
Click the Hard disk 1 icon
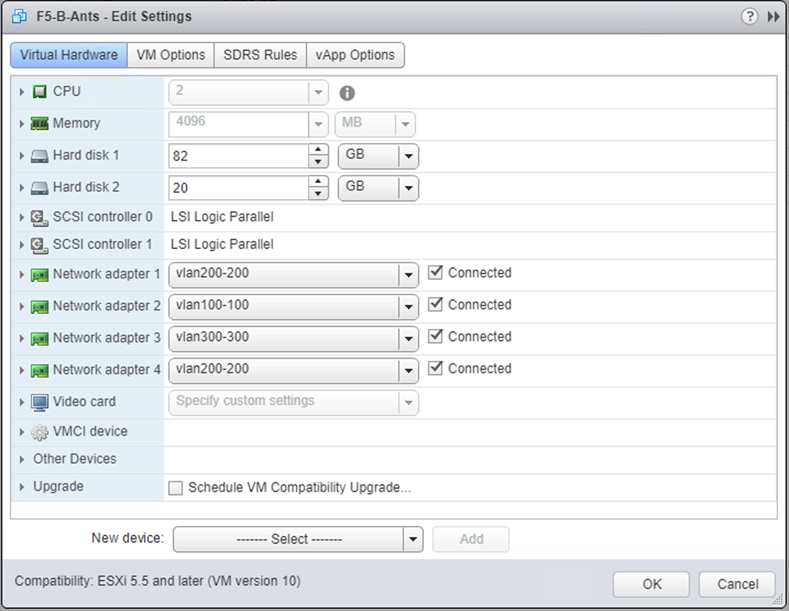40,156
